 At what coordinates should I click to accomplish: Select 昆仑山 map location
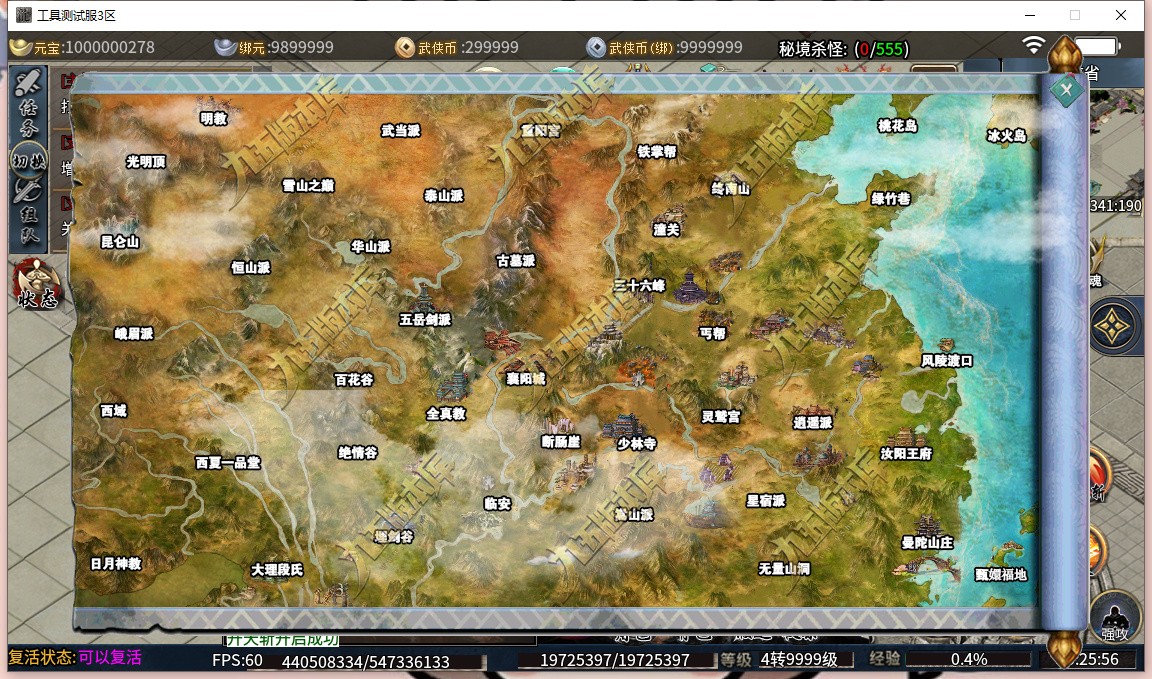point(120,242)
